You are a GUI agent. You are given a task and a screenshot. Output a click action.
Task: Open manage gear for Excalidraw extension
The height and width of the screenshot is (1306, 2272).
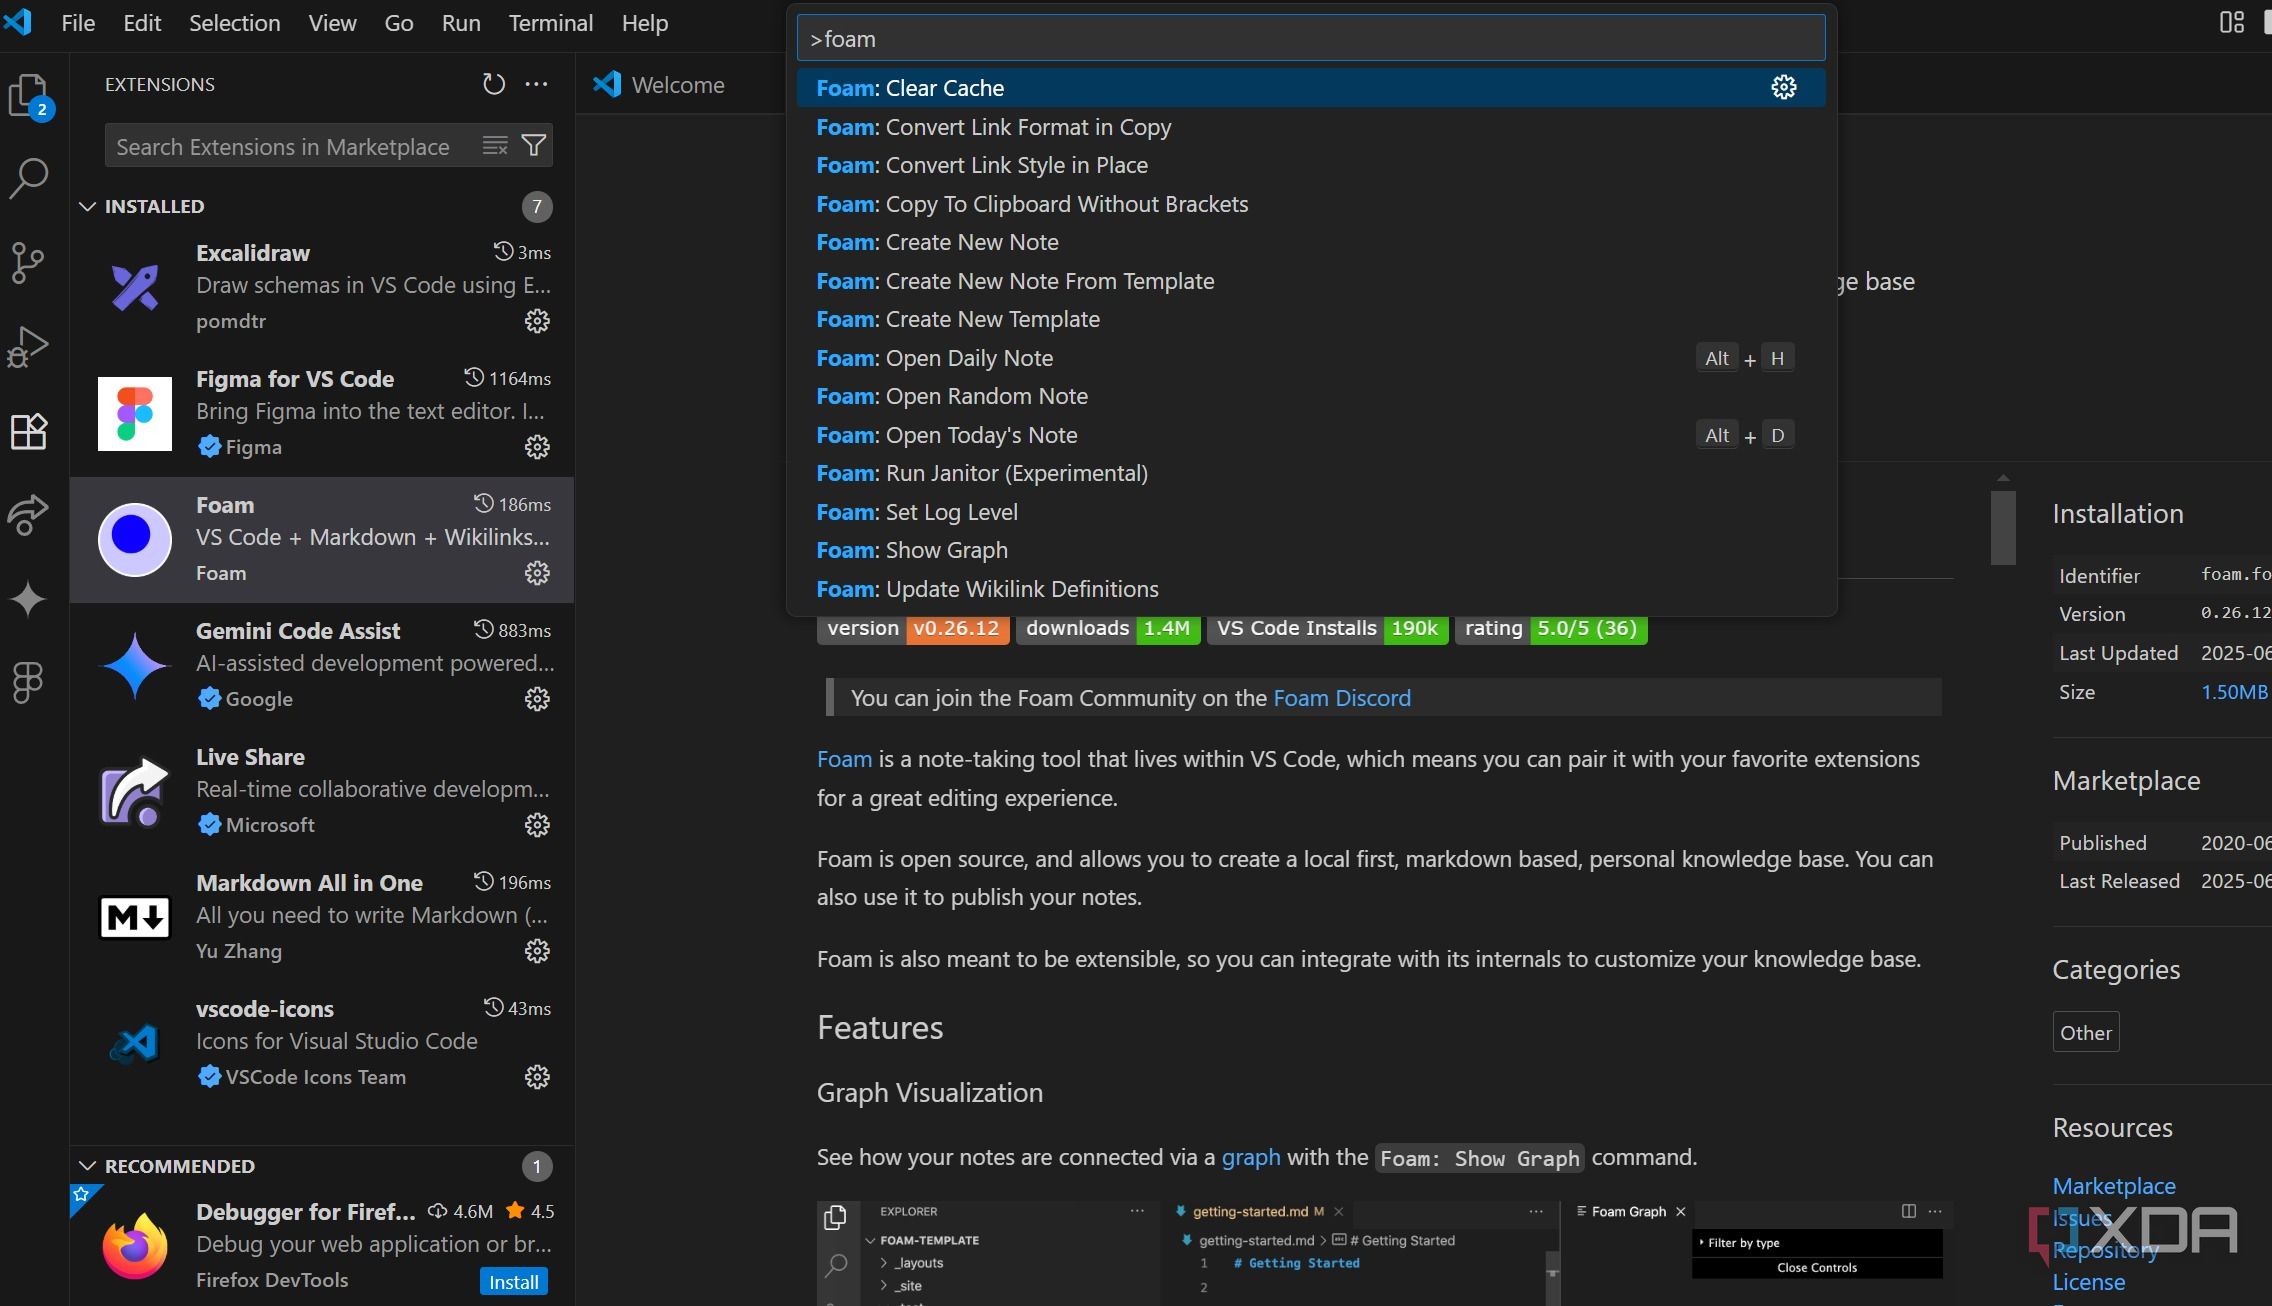point(537,321)
